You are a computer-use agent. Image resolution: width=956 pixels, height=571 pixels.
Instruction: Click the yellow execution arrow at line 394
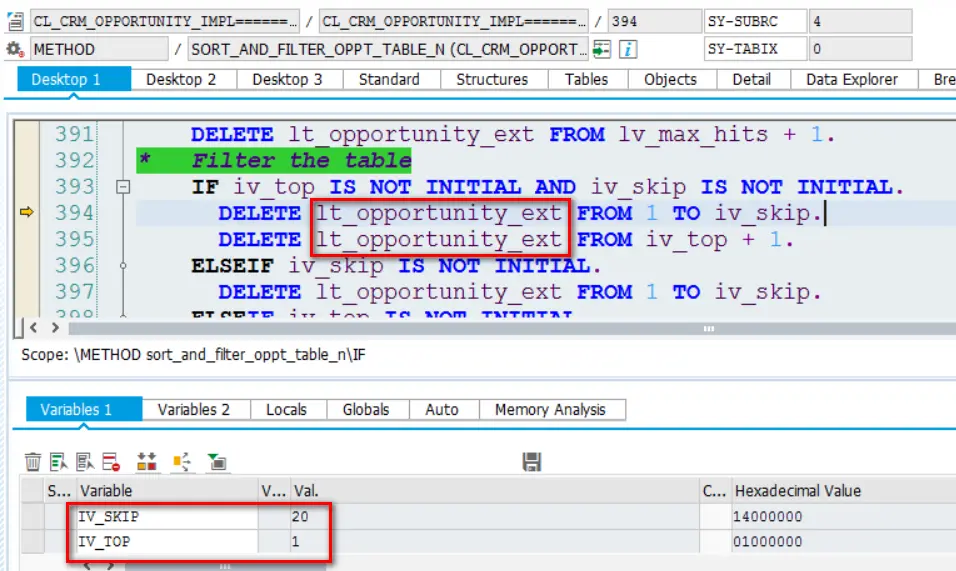[x=27, y=212]
